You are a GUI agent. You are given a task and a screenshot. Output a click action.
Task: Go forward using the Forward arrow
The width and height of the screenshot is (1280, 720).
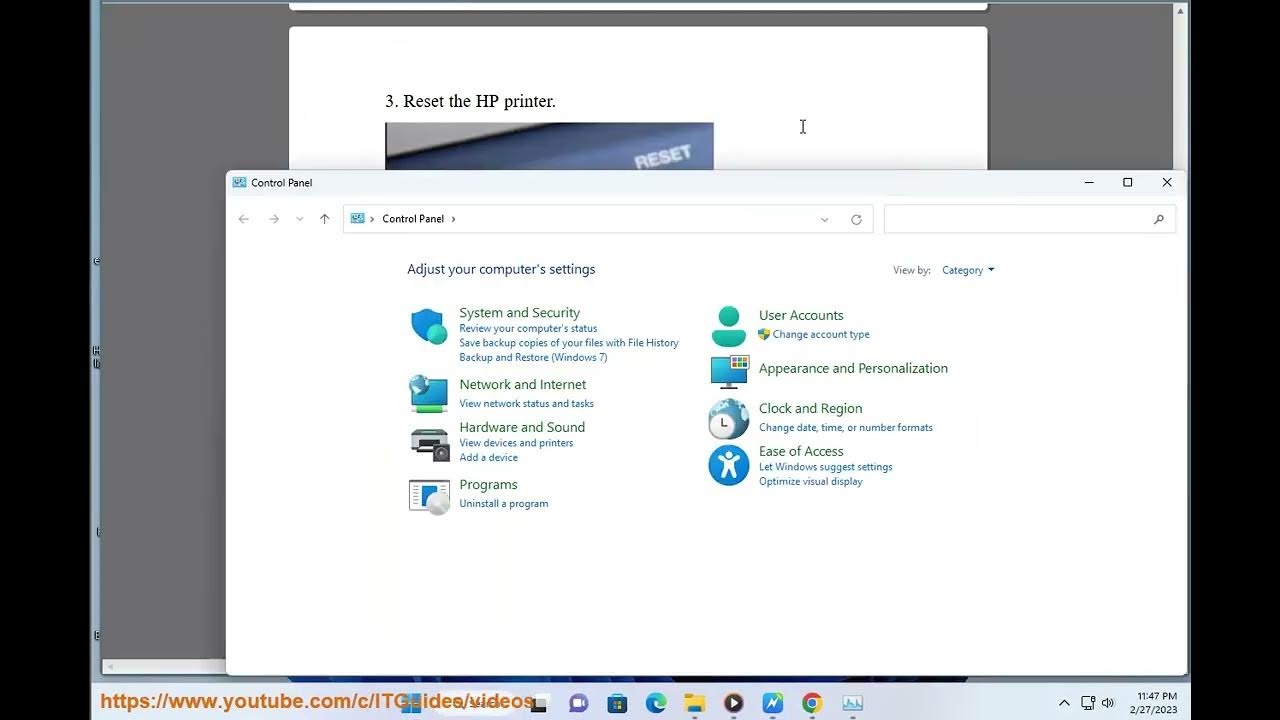274,219
